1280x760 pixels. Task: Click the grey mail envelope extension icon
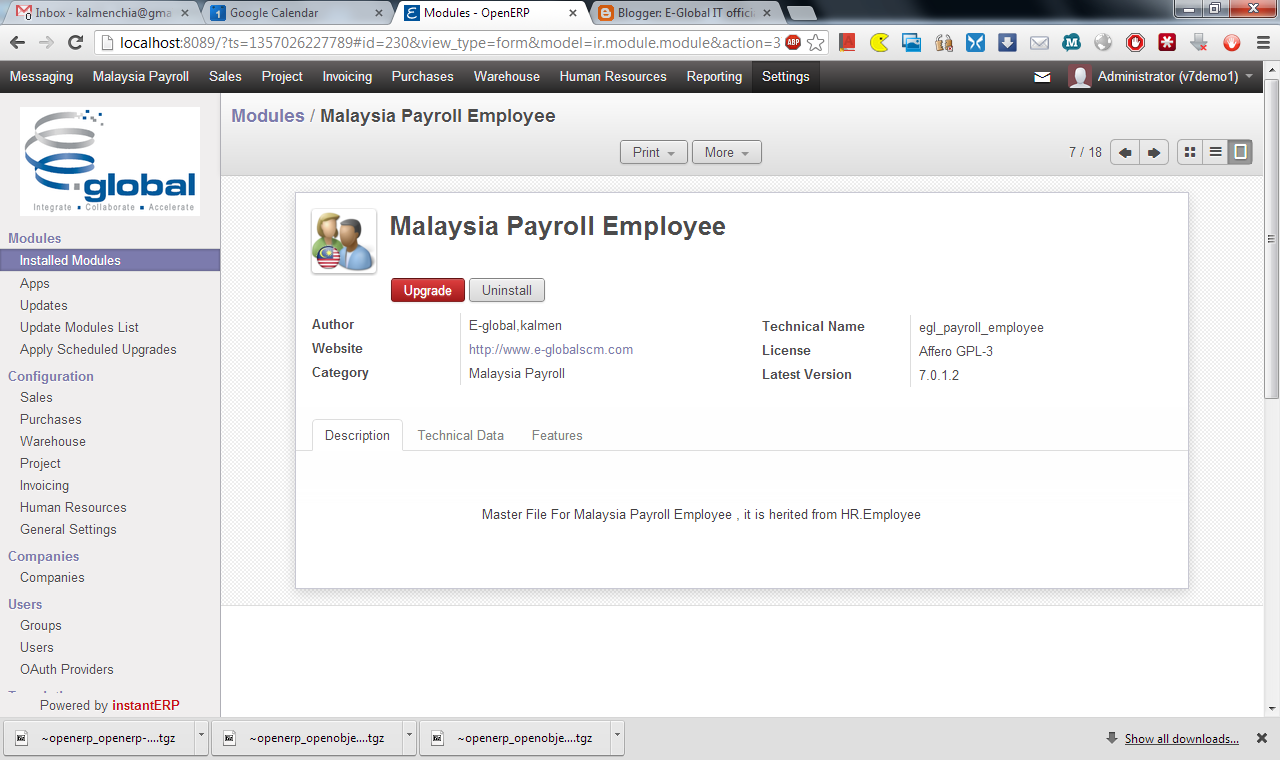point(1040,43)
